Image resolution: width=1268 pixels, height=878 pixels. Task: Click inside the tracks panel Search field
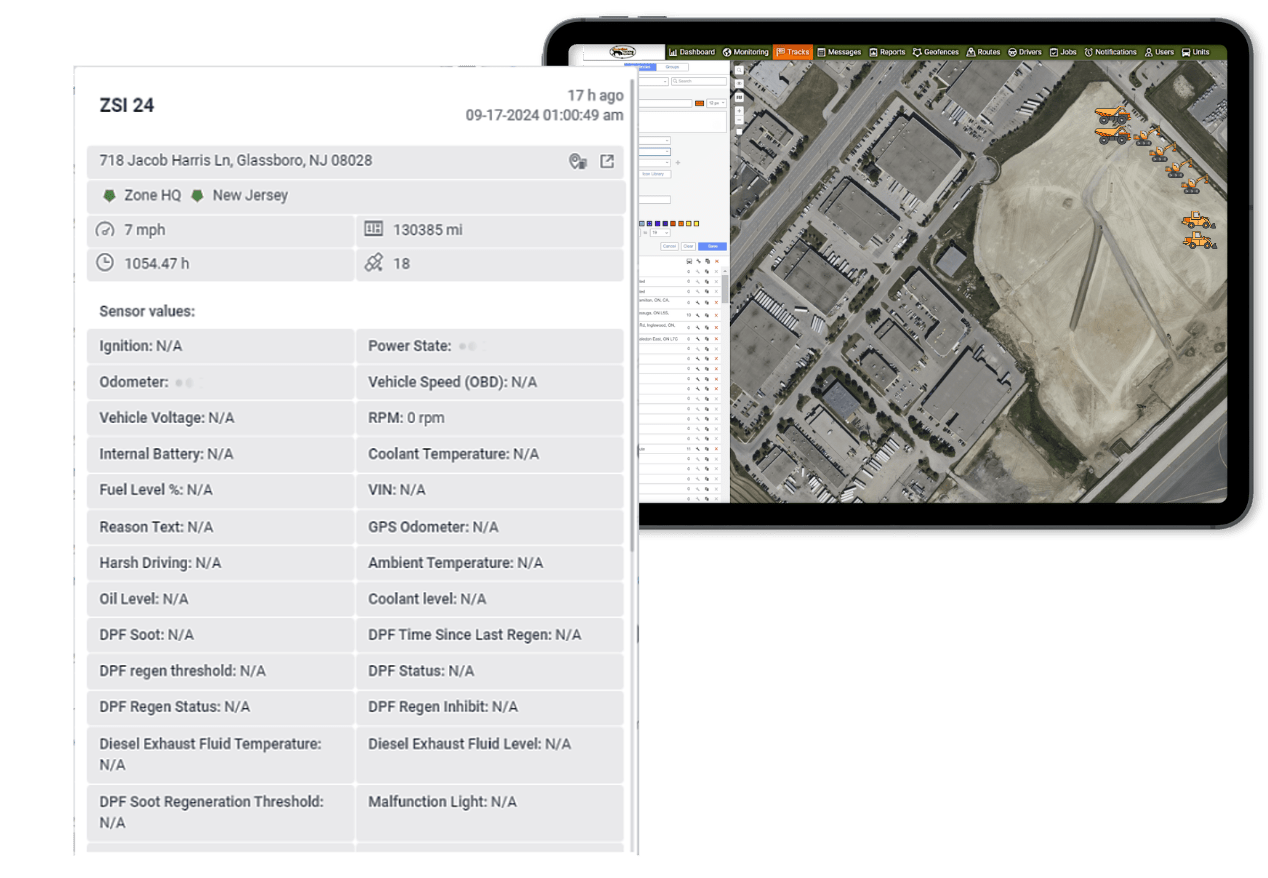coord(700,81)
